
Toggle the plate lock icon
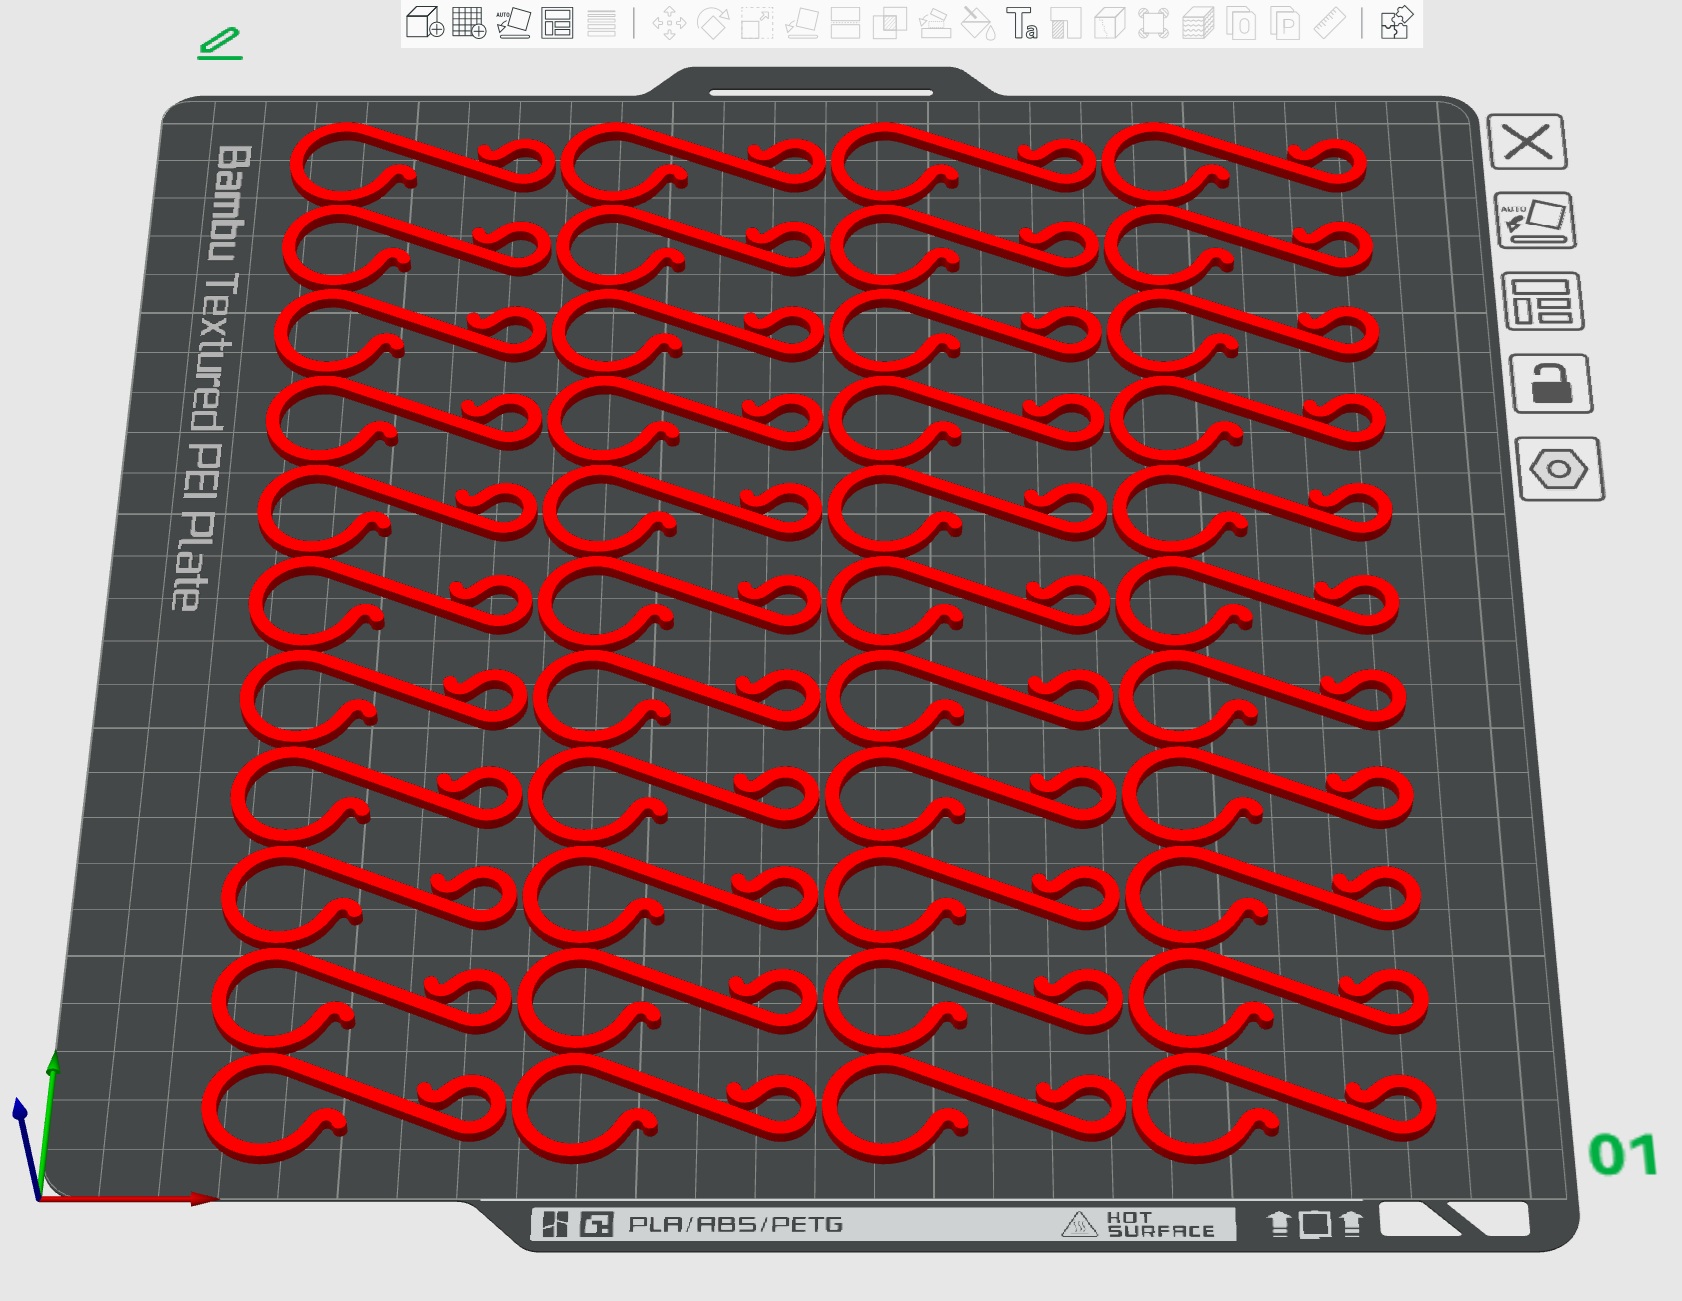[x=1551, y=384]
